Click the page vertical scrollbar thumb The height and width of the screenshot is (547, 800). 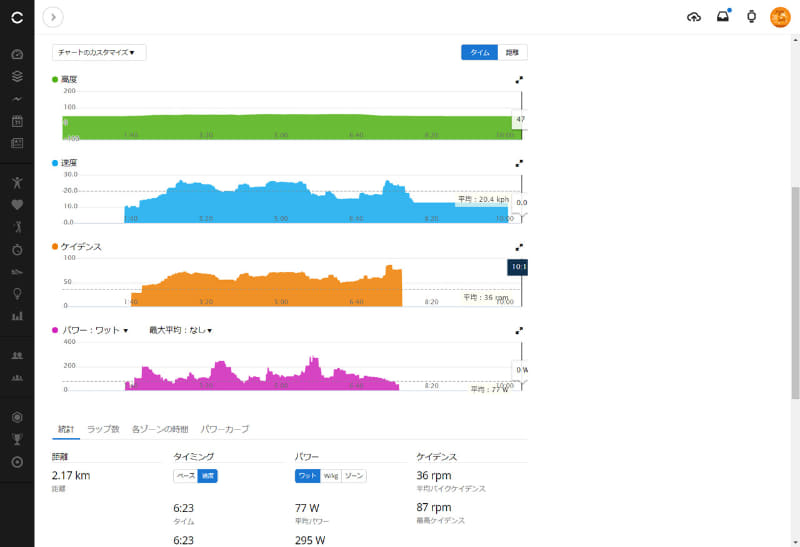795,293
